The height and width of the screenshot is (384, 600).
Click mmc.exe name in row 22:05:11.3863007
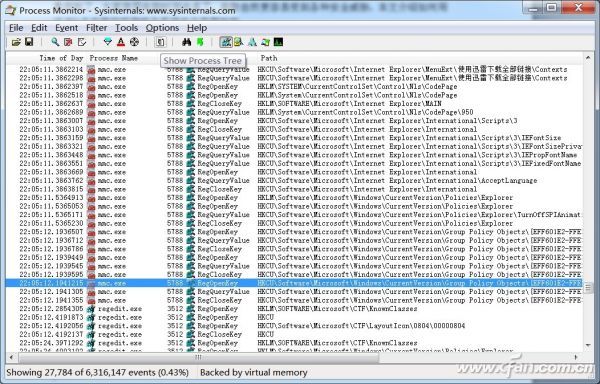[x=112, y=121]
